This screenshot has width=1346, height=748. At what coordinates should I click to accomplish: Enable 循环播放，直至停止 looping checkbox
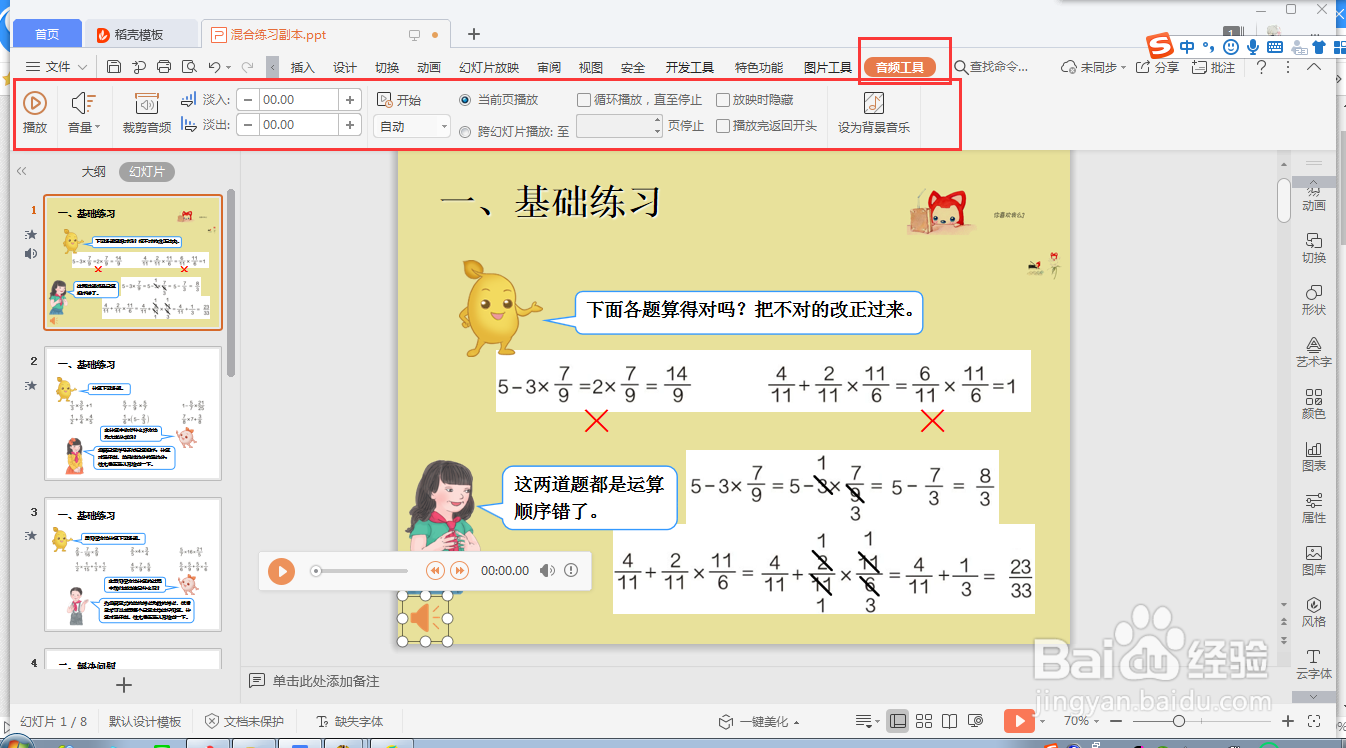[585, 97]
